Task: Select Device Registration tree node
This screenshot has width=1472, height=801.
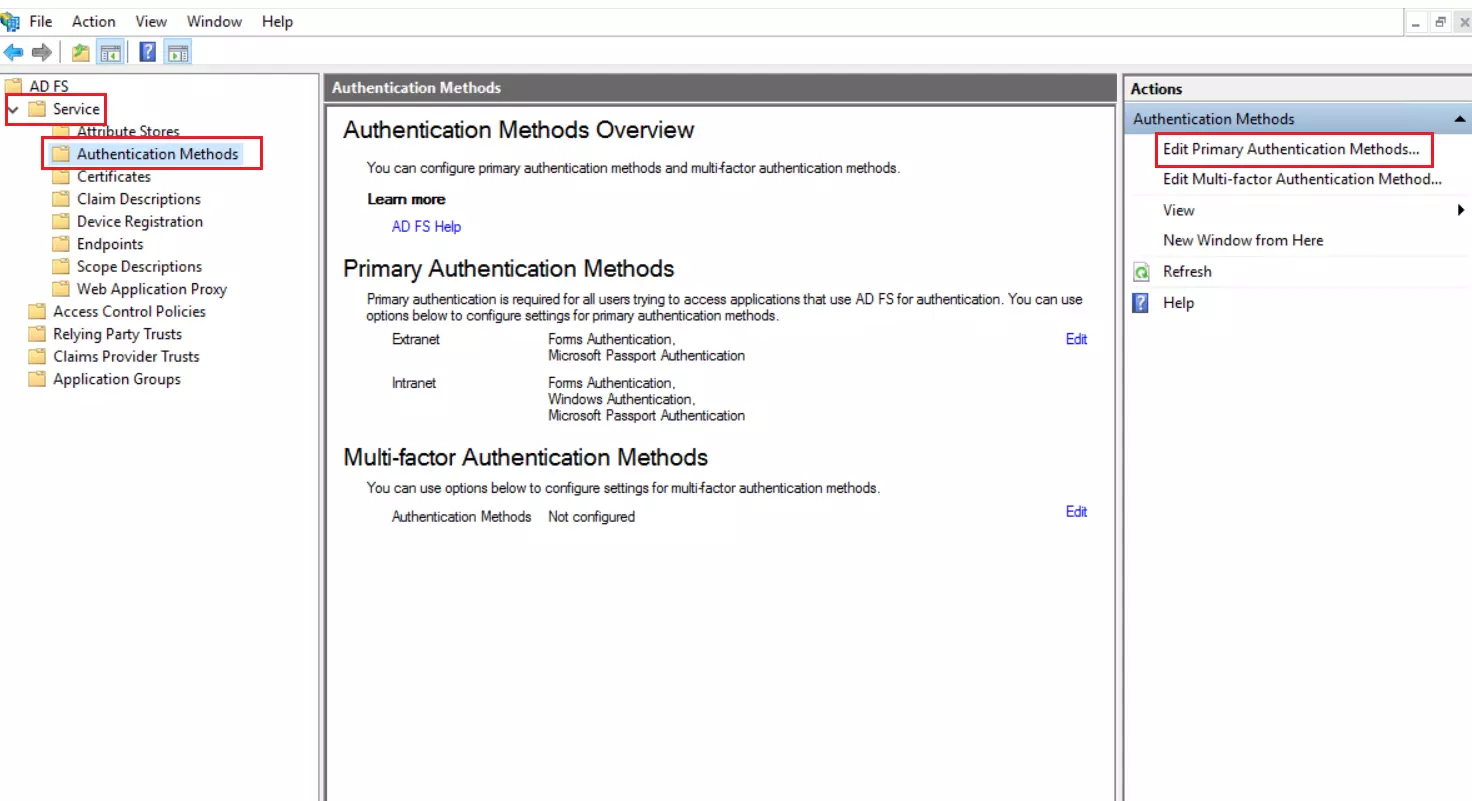Action: [140, 222]
